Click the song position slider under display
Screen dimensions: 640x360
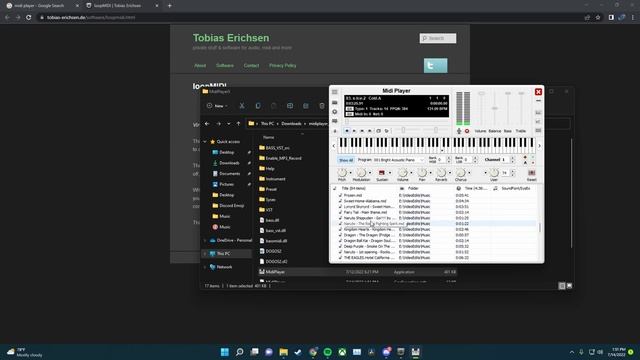point(396,122)
